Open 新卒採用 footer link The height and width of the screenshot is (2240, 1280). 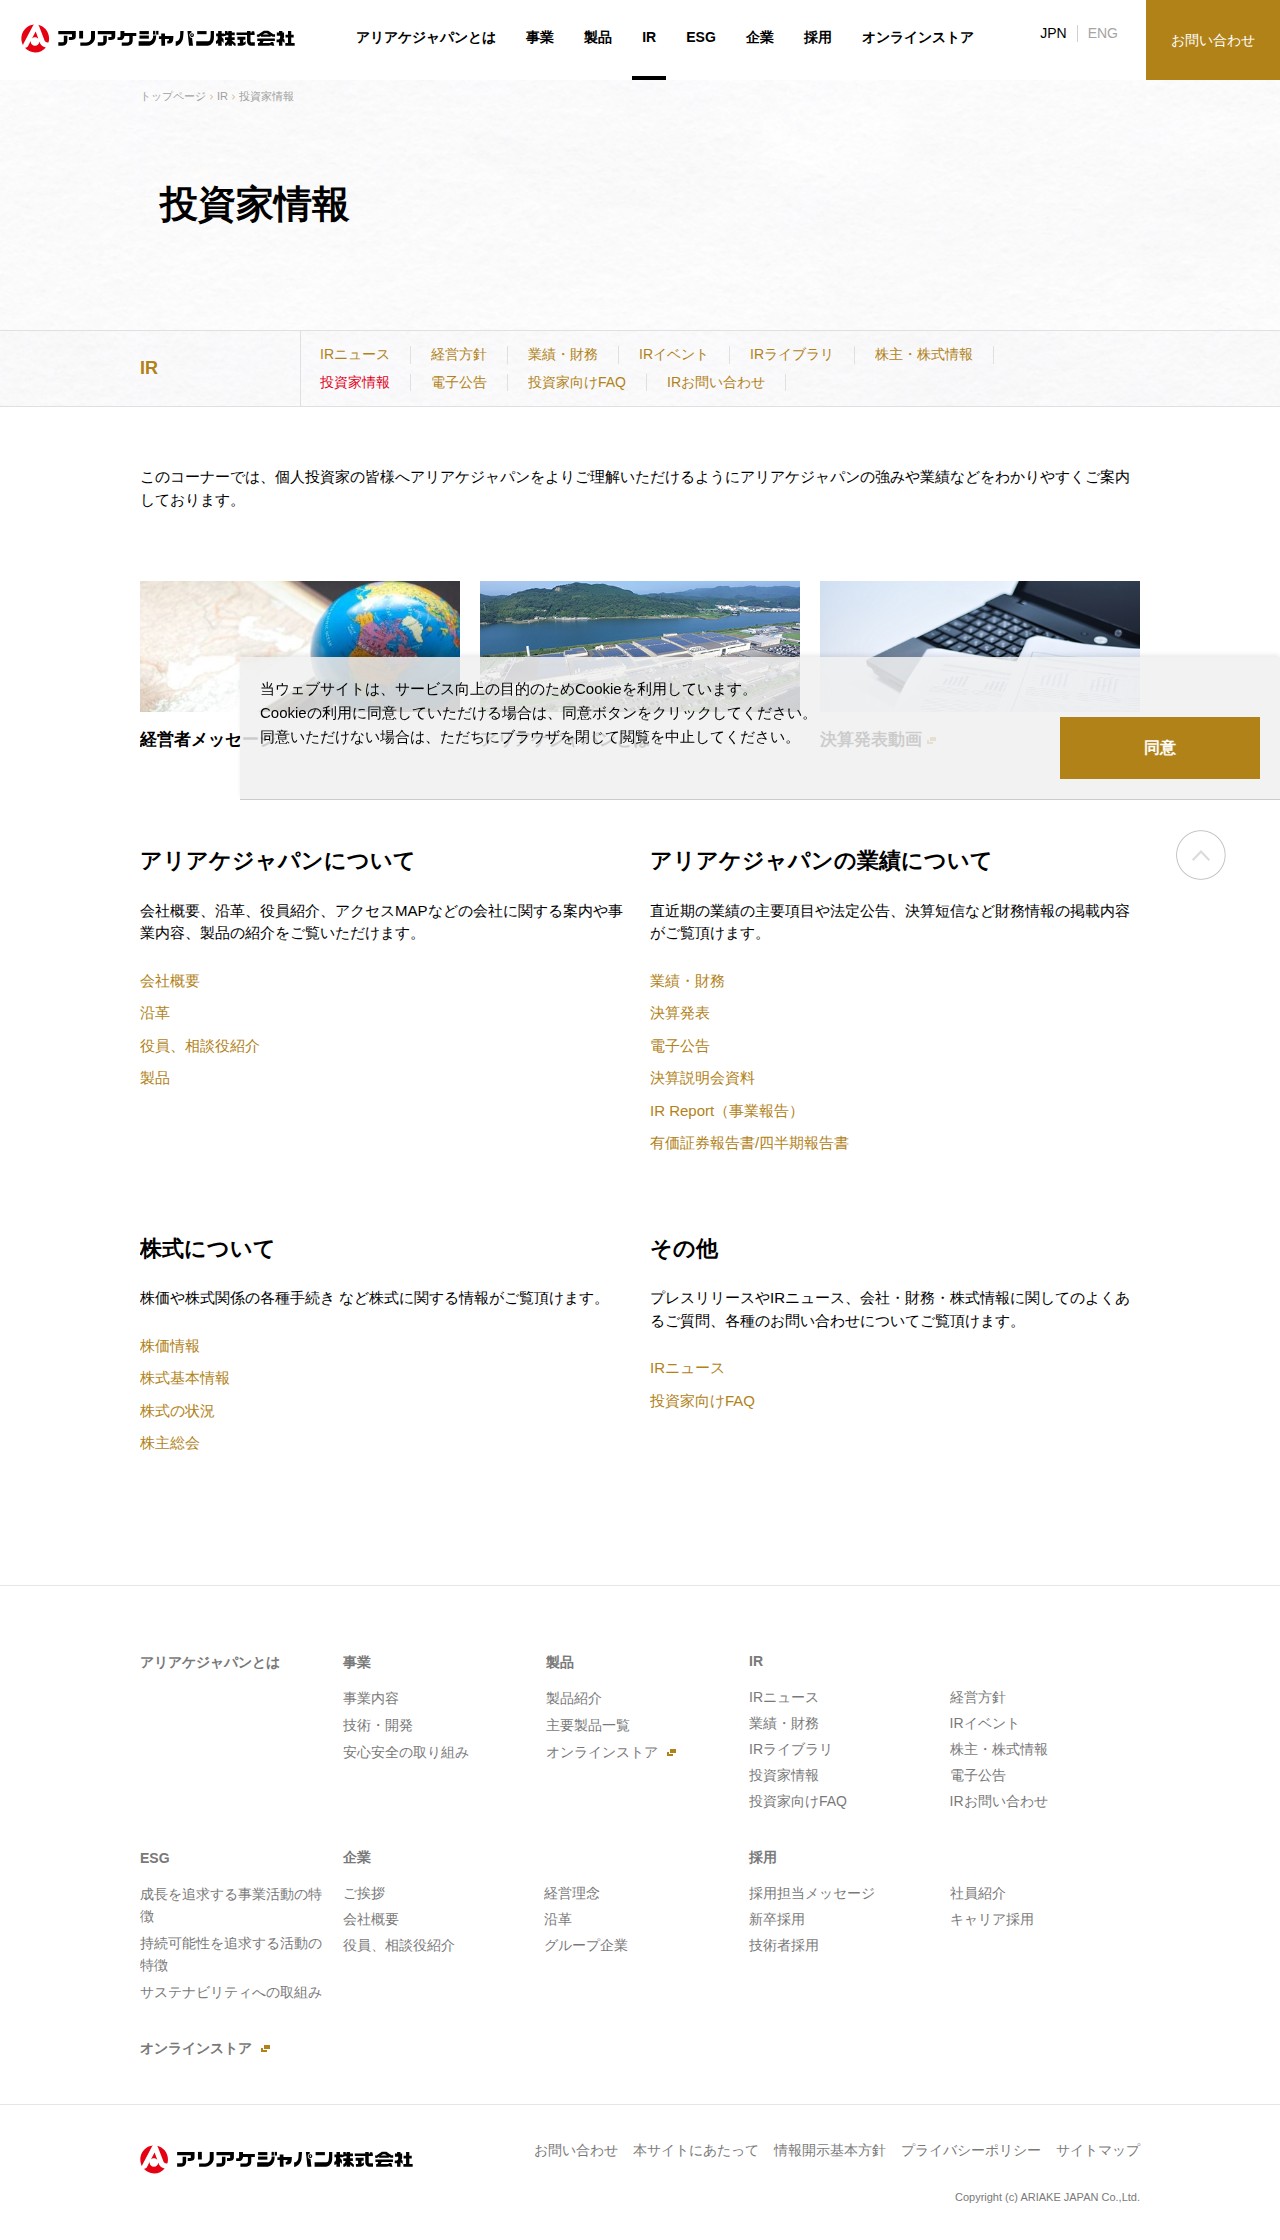pos(777,1919)
